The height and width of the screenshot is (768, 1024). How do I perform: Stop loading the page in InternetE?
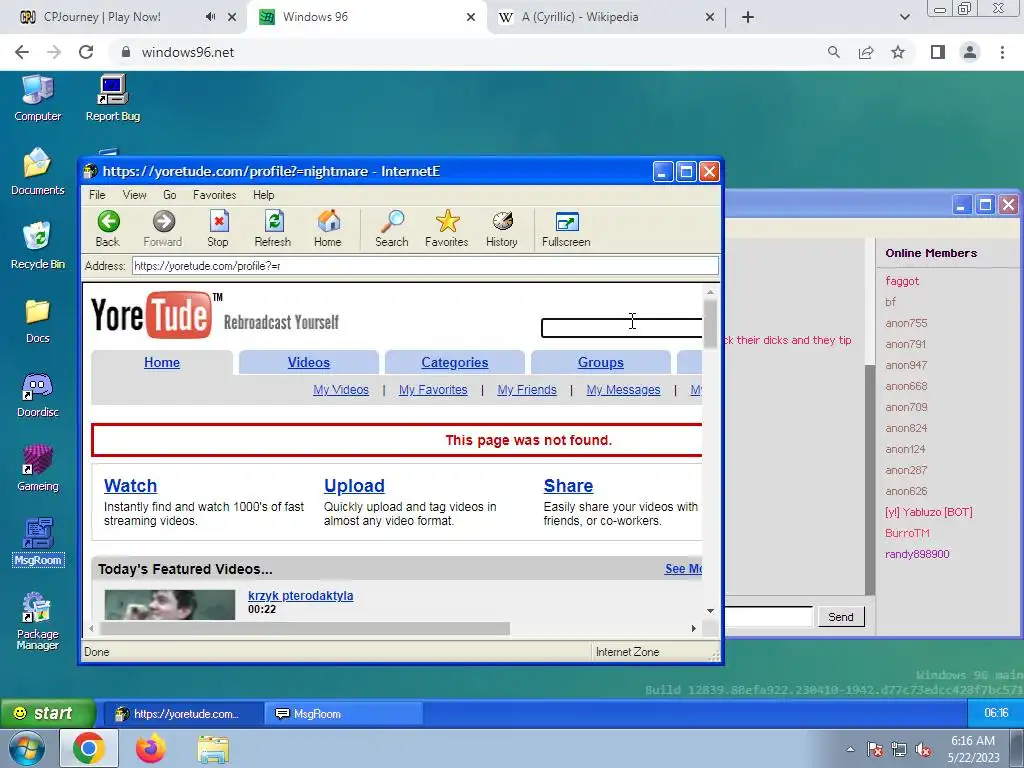[x=218, y=229]
